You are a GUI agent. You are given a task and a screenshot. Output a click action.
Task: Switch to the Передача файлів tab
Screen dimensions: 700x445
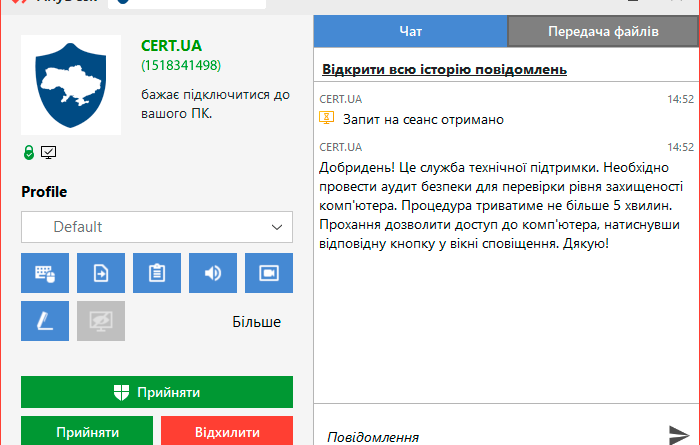(x=603, y=31)
